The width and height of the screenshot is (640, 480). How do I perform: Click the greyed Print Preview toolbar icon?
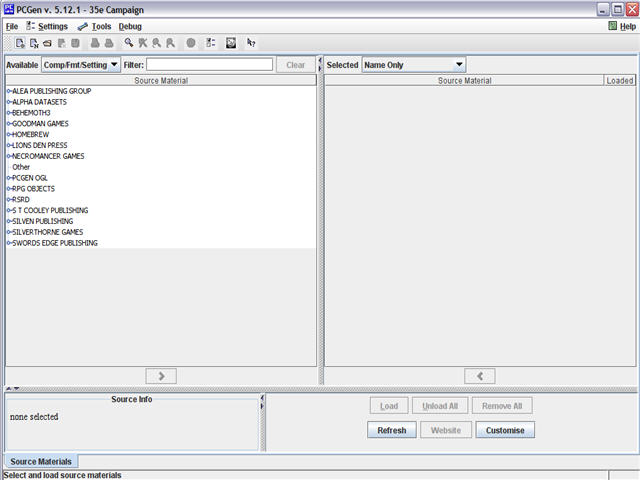(x=95, y=43)
